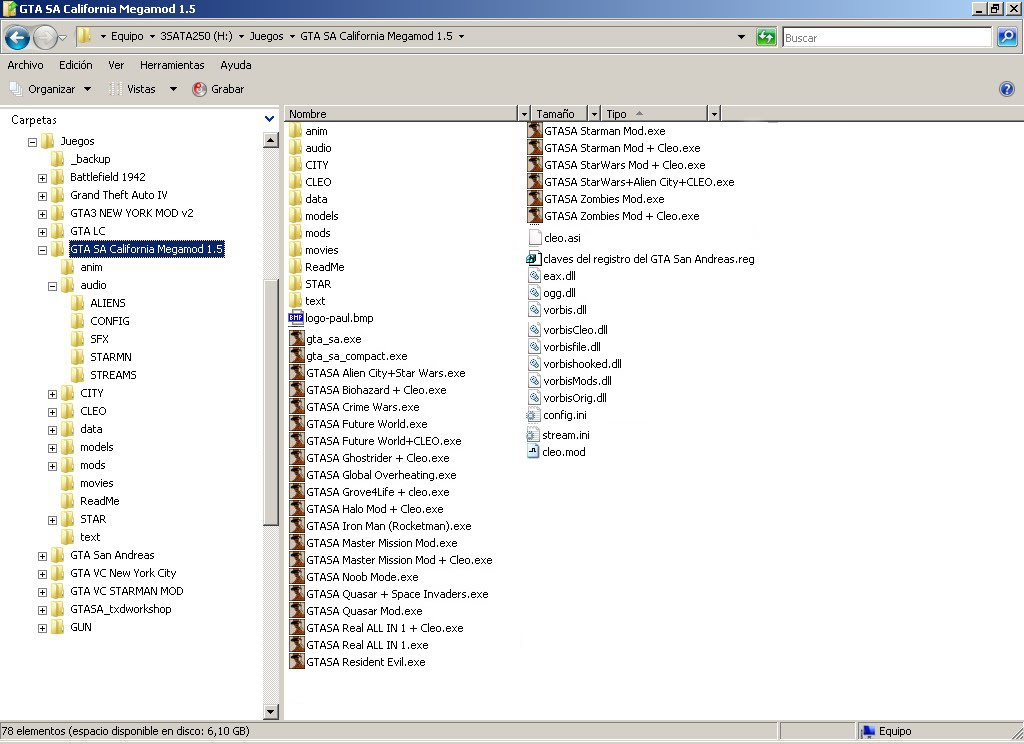Select GTASA Zombies Mod.exe icon
1024x744 pixels.
(535, 199)
